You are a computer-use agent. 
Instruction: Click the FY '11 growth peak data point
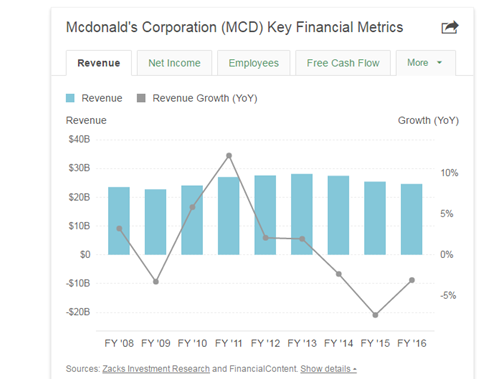pyautogui.click(x=229, y=156)
